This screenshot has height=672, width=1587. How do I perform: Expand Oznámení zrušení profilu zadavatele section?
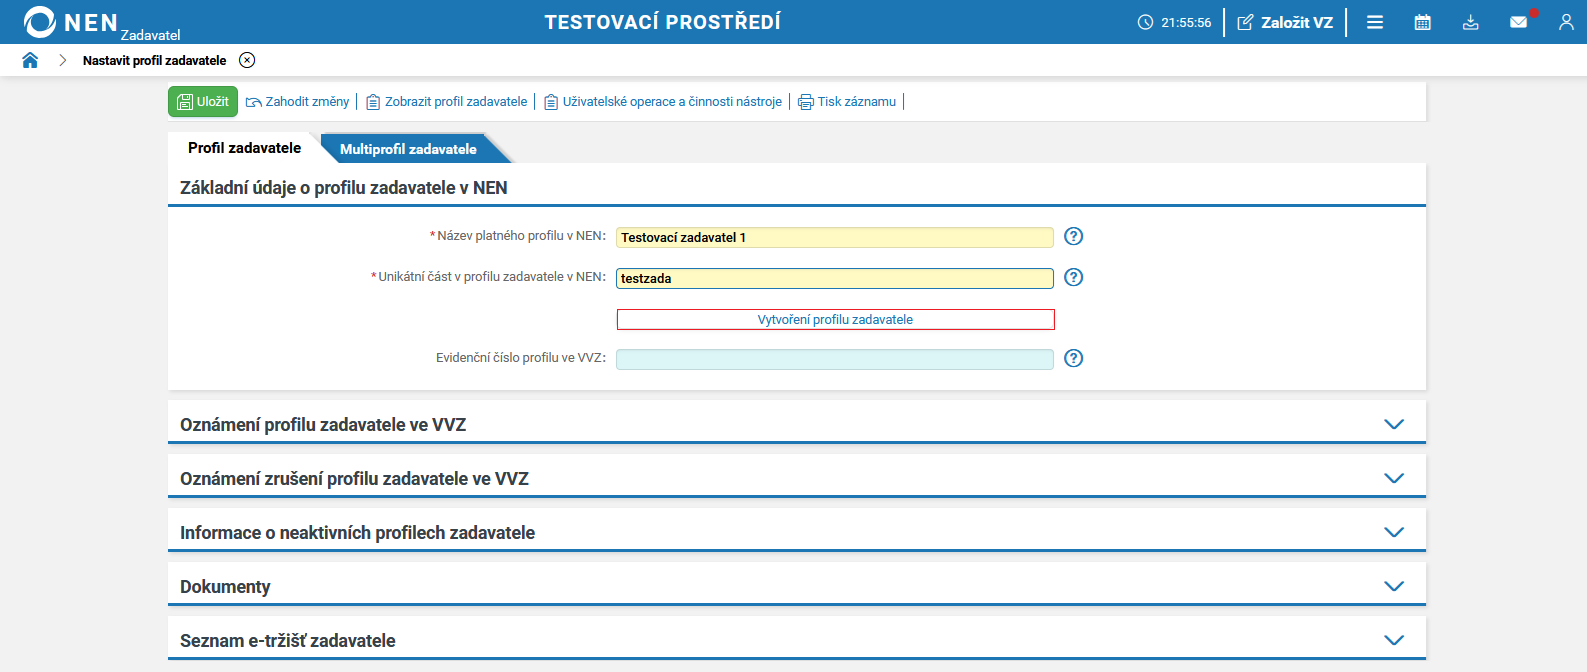tap(1394, 478)
